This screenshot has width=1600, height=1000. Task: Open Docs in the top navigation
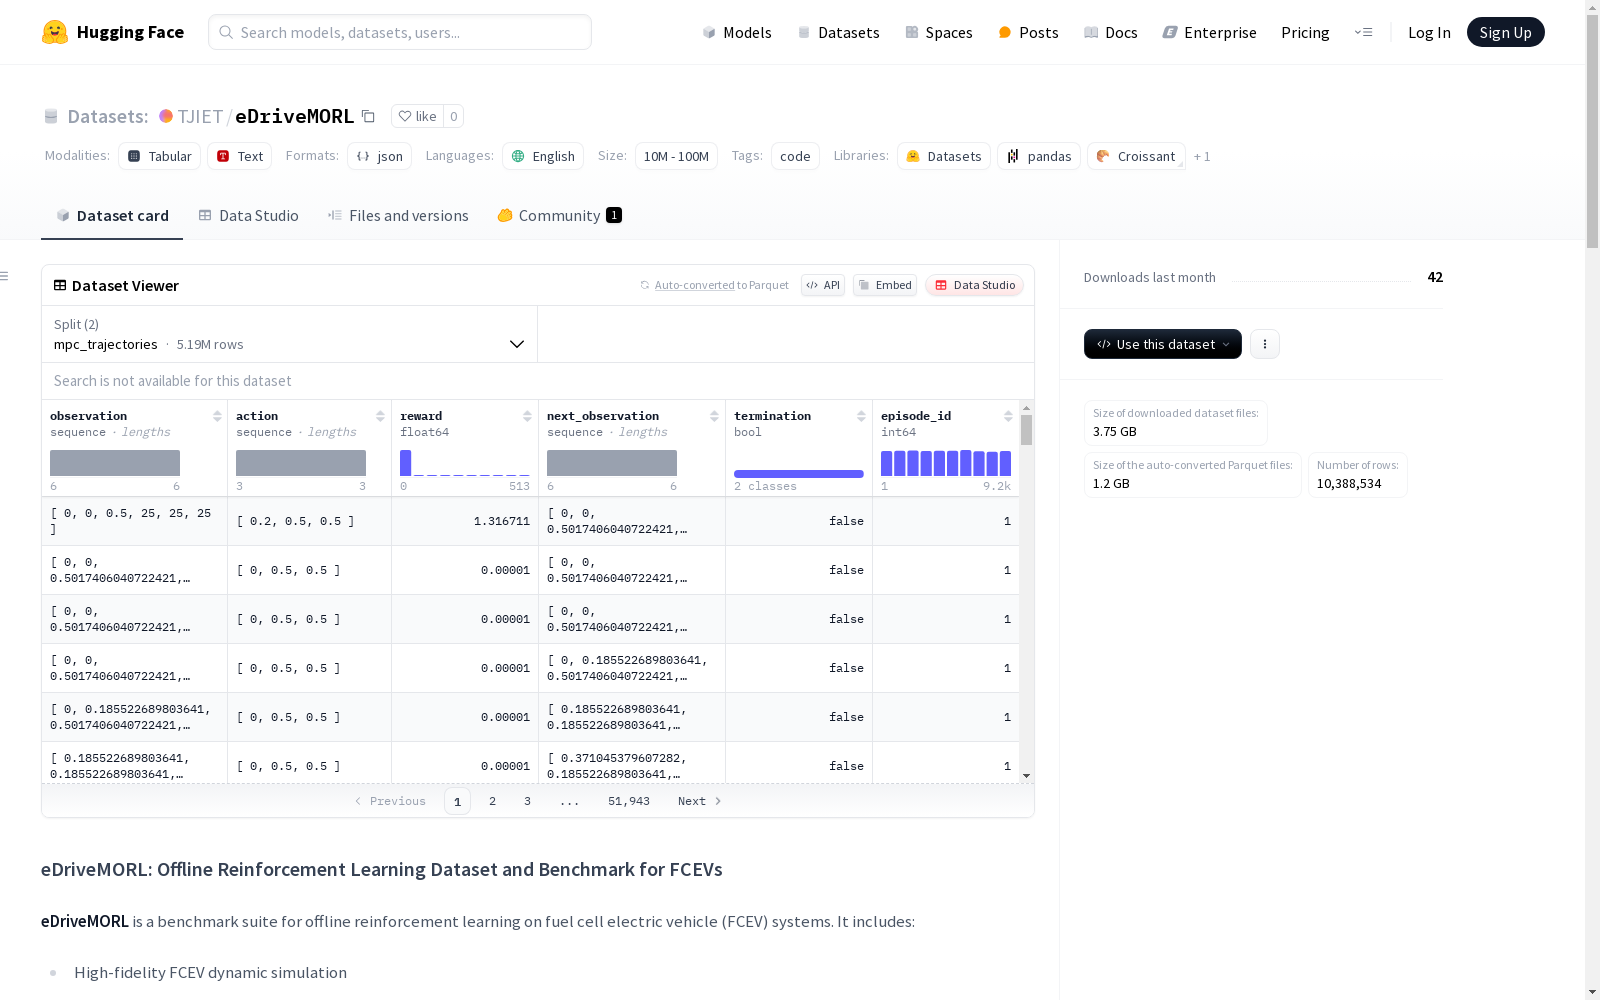[x=1111, y=32]
